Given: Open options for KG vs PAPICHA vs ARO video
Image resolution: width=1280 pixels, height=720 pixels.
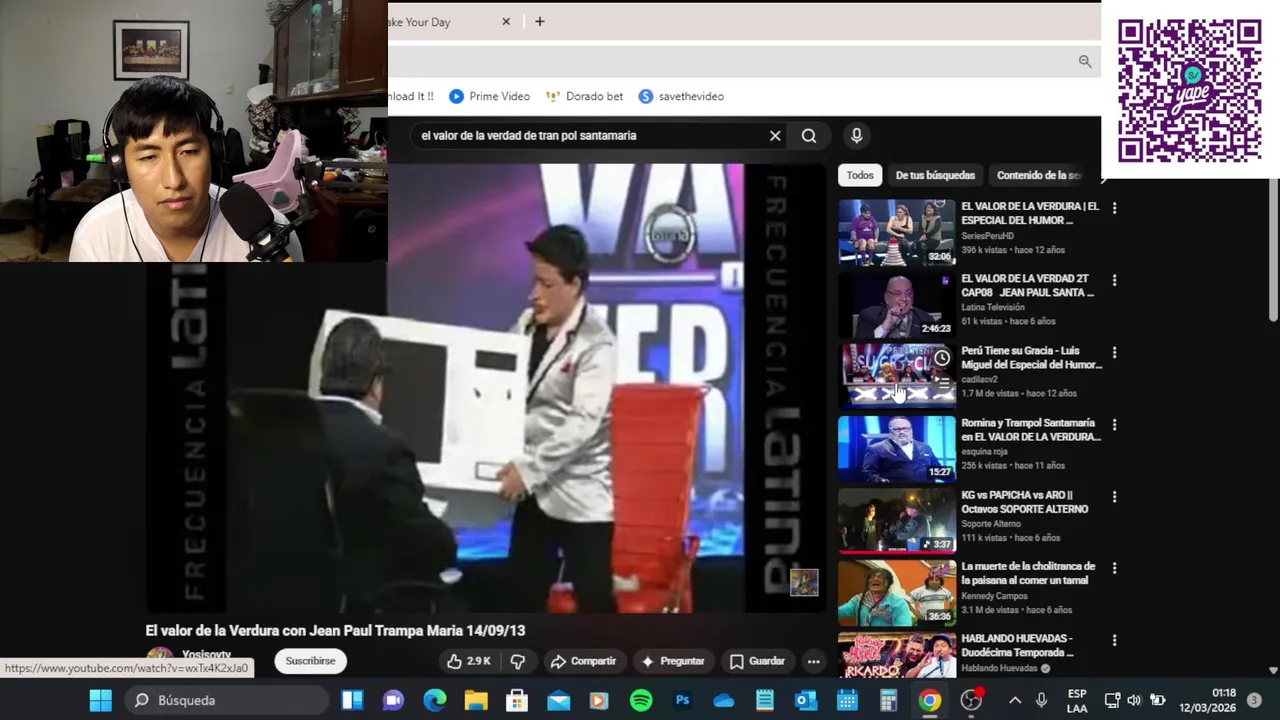Looking at the screenshot, I should [x=1114, y=496].
